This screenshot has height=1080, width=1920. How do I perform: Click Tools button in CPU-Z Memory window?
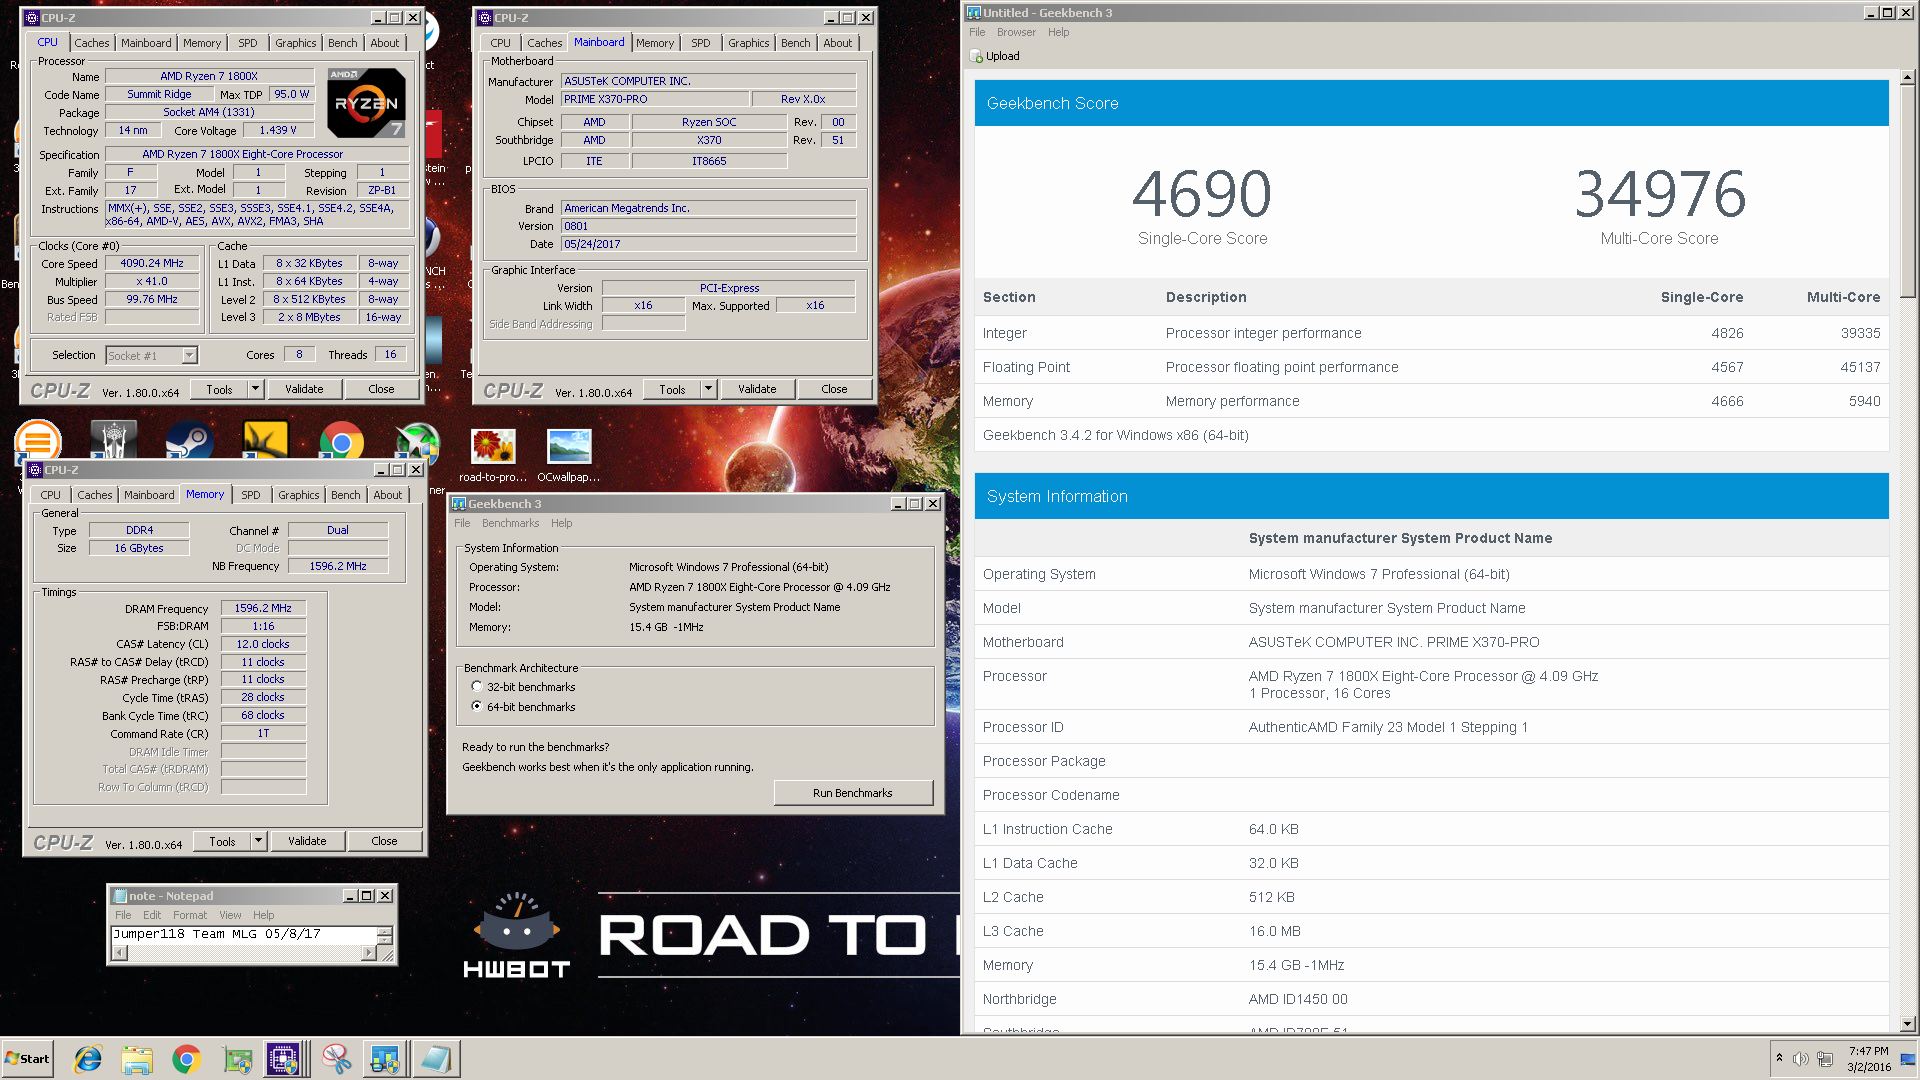click(x=222, y=841)
